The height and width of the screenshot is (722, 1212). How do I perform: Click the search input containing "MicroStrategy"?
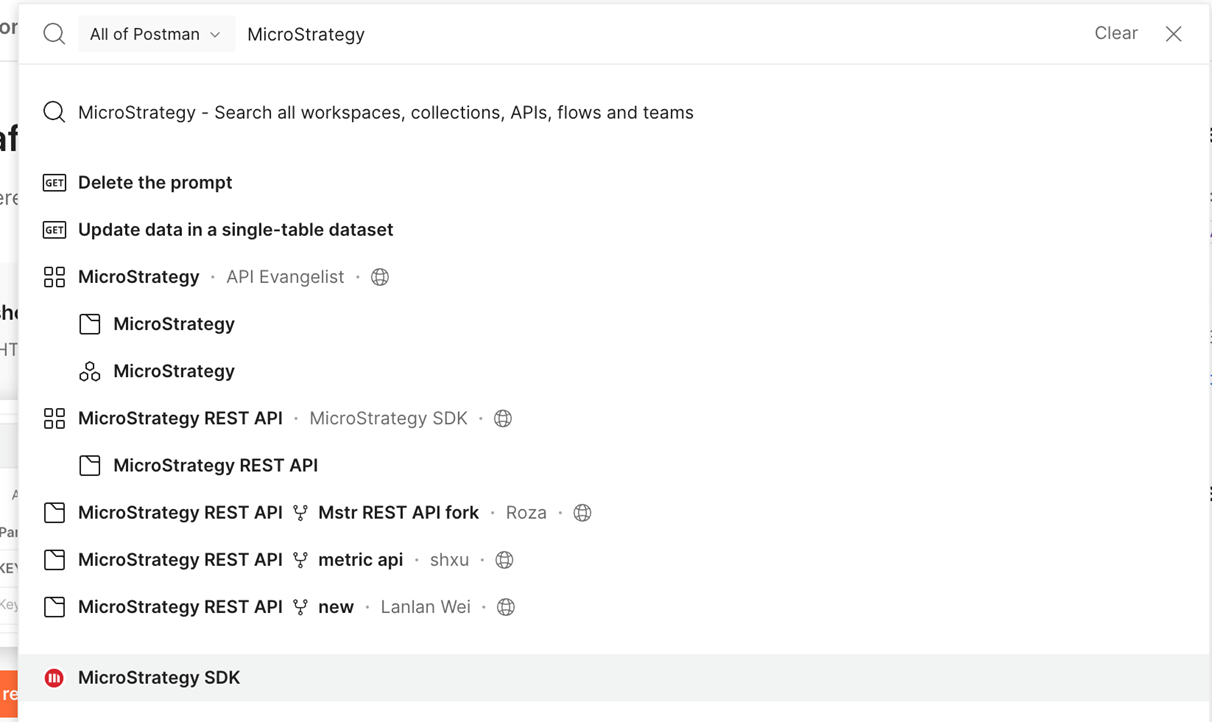click(305, 33)
